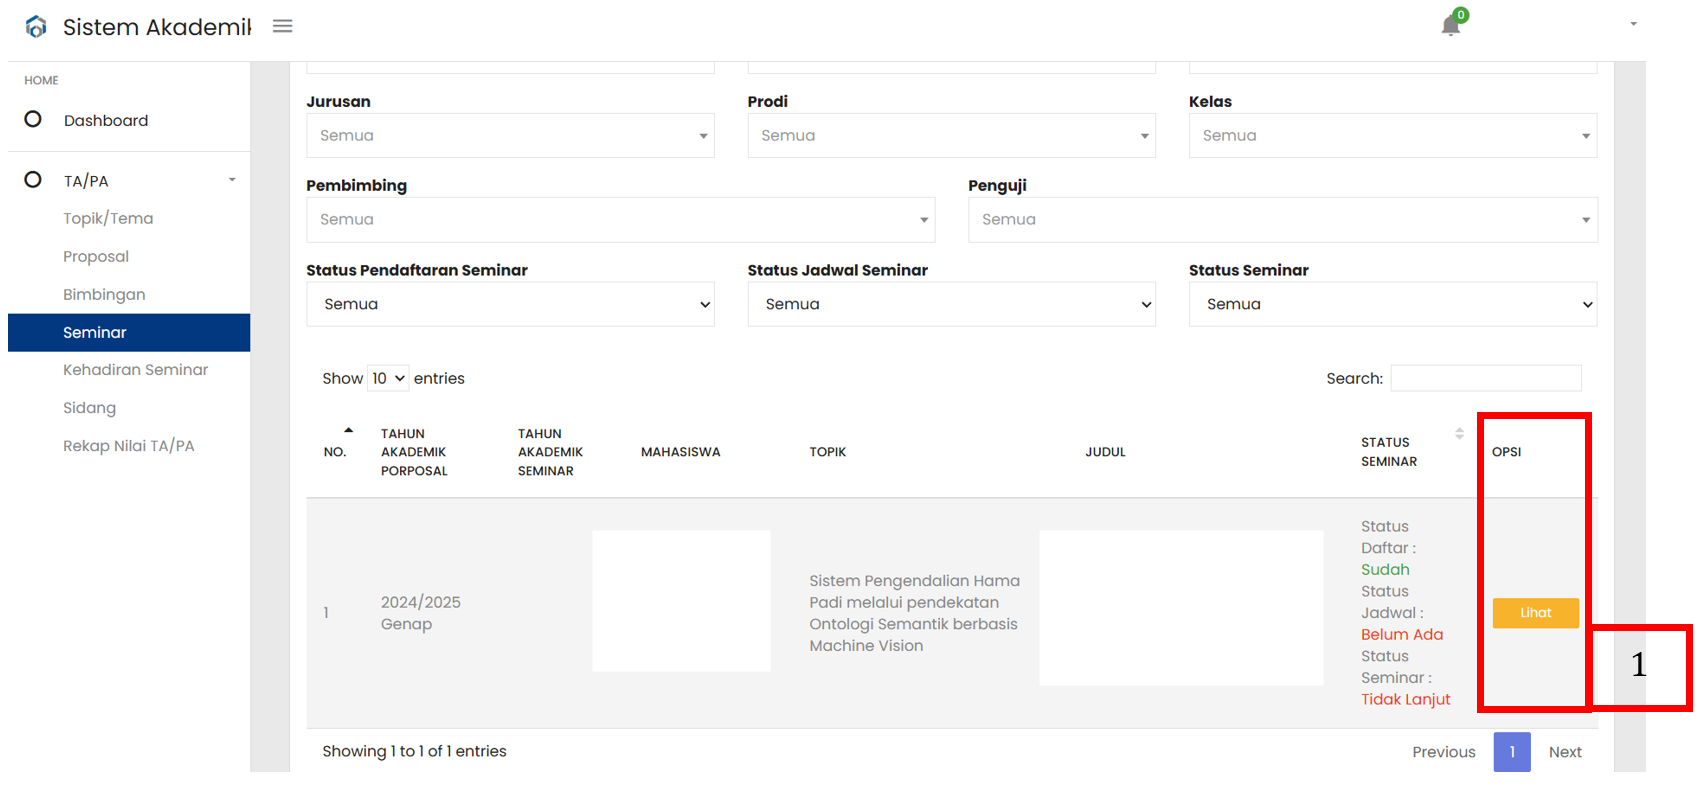1702x793 pixels.
Task: Click the 2024/2025 Genap cell
Action: tap(420, 613)
